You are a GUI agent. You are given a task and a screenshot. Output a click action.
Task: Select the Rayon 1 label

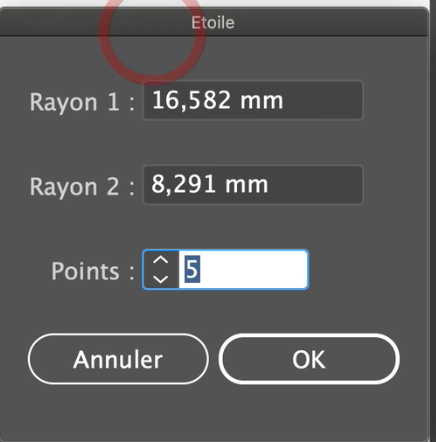click(82, 102)
